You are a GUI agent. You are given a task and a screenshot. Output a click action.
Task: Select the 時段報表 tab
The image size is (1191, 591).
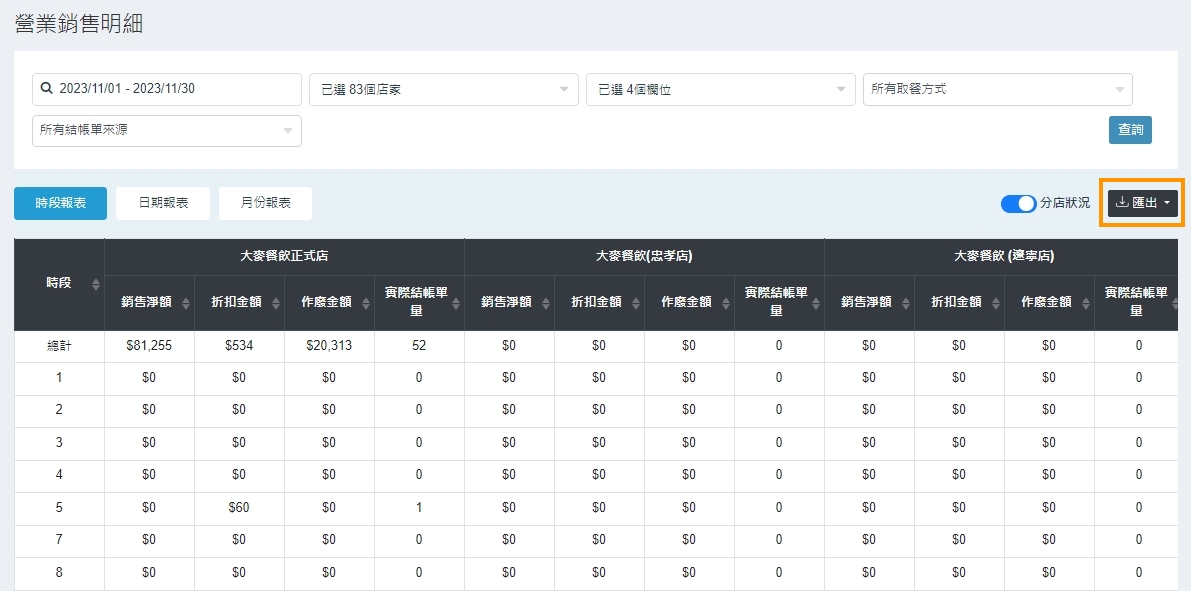(x=60, y=203)
